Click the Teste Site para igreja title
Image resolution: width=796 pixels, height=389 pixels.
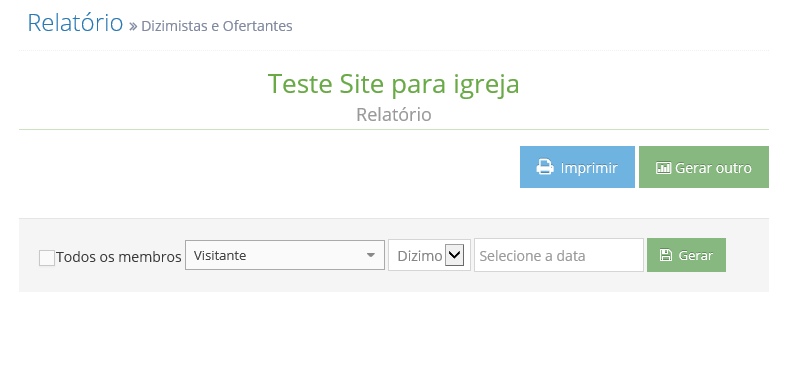click(x=393, y=84)
